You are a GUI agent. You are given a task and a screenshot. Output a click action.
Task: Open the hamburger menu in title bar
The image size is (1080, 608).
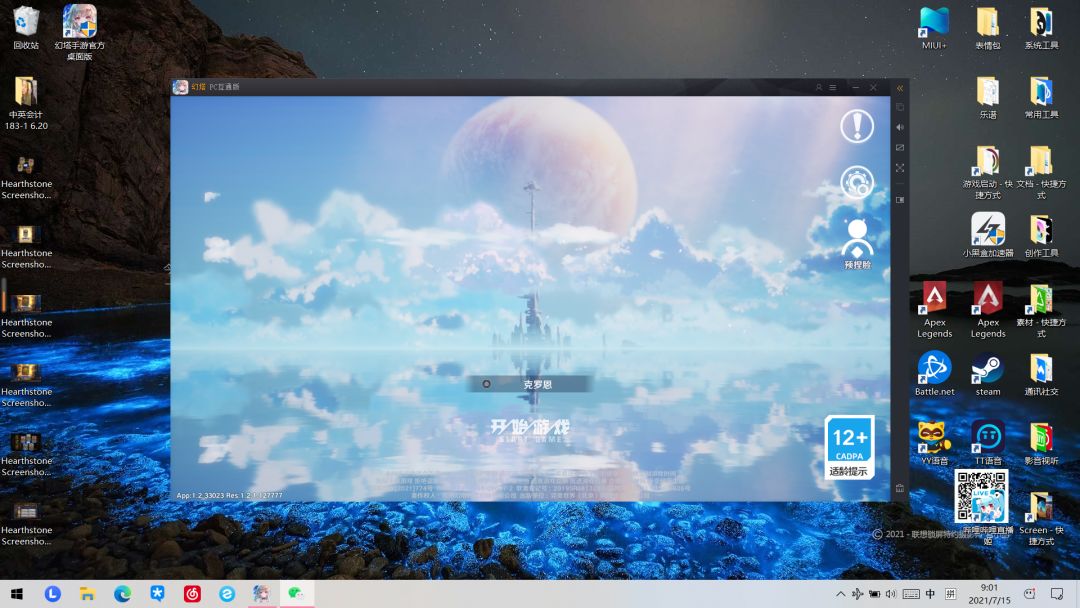833,87
